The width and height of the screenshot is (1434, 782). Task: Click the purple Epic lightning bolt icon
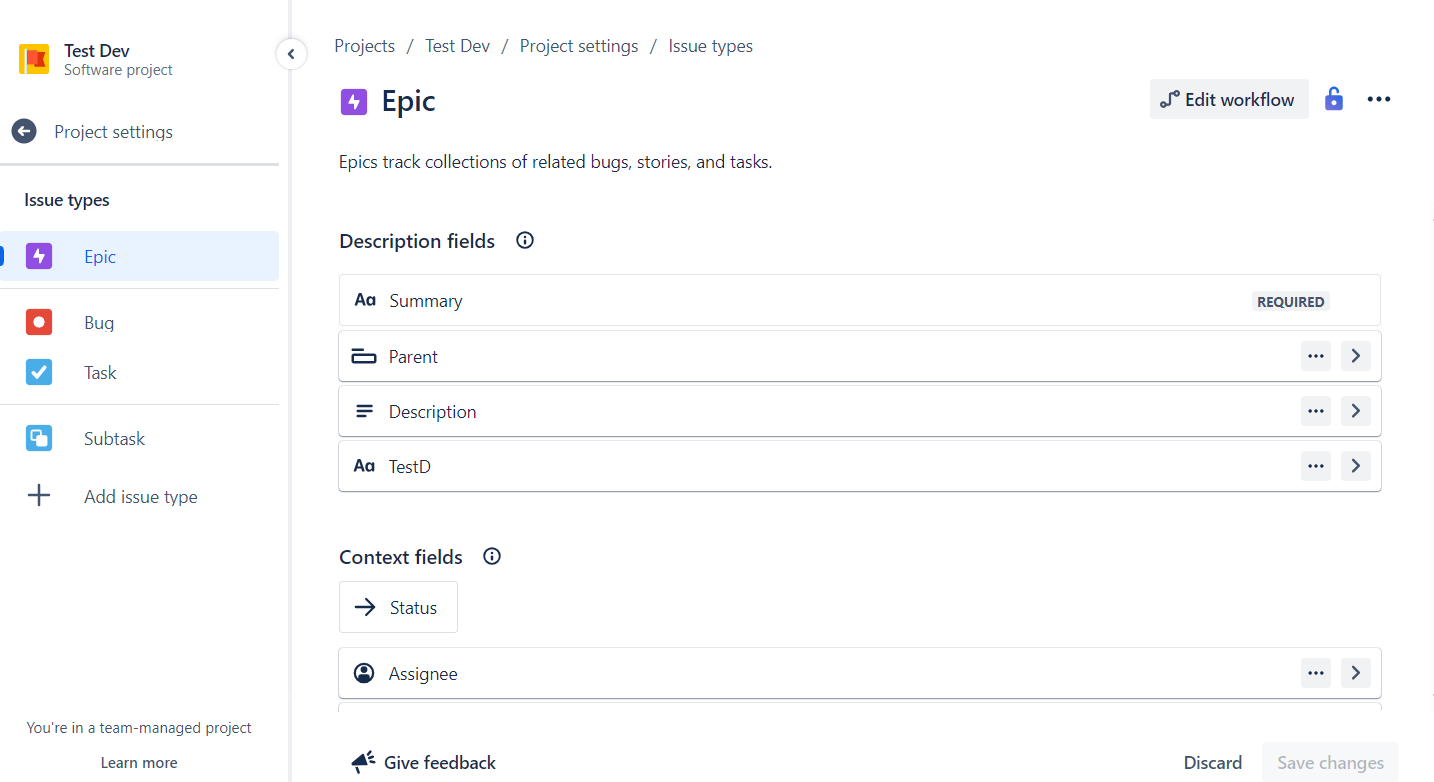point(38,256)
